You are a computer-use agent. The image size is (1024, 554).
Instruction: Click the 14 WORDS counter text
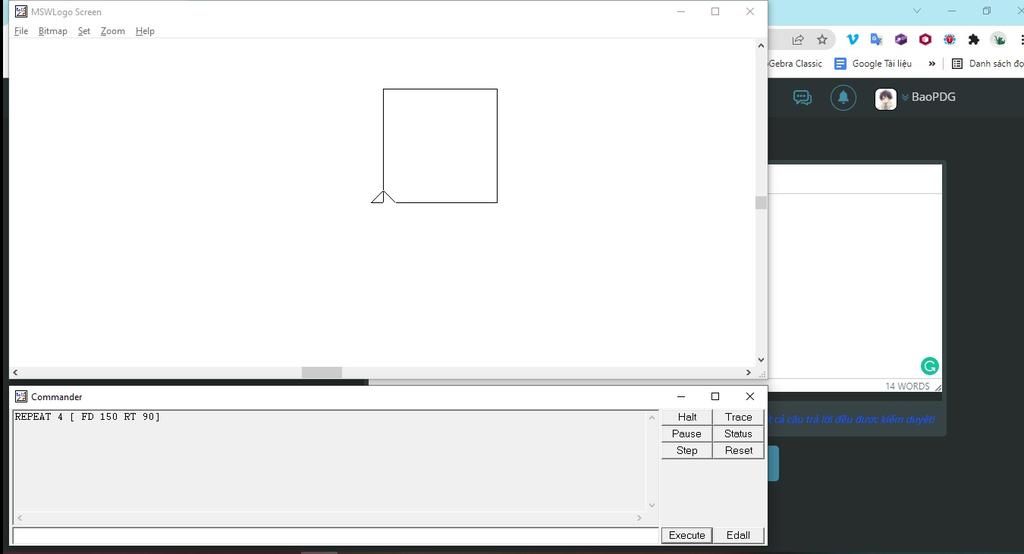[907, 386]
